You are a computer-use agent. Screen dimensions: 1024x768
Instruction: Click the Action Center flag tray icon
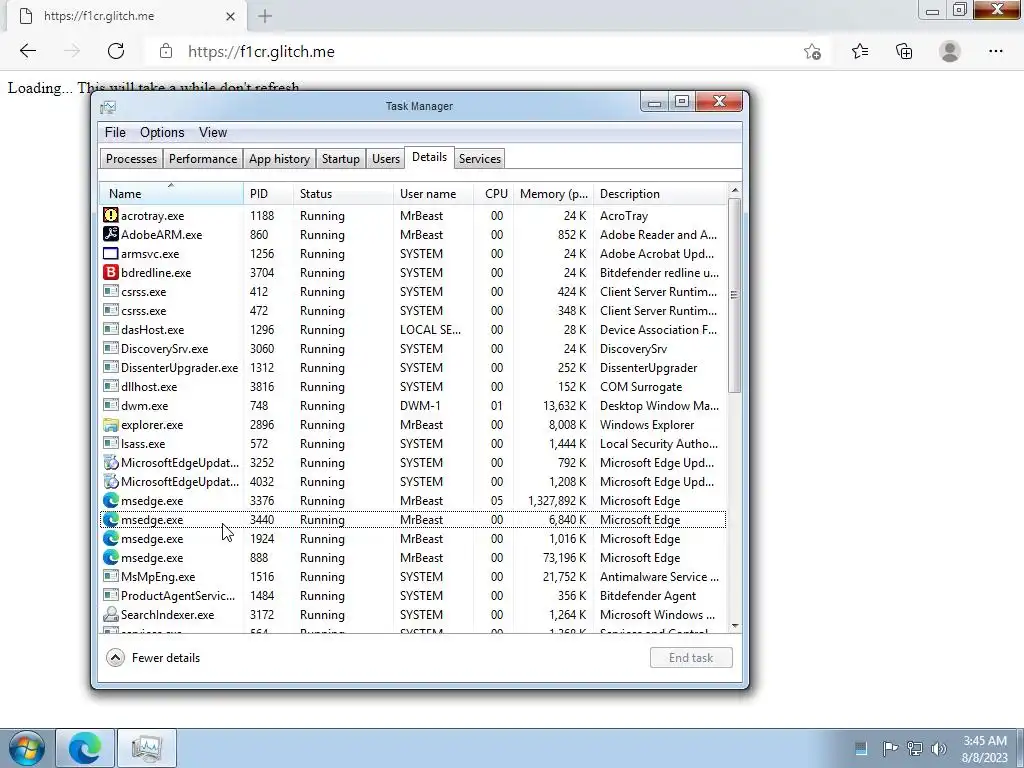(x=889, y=748)
